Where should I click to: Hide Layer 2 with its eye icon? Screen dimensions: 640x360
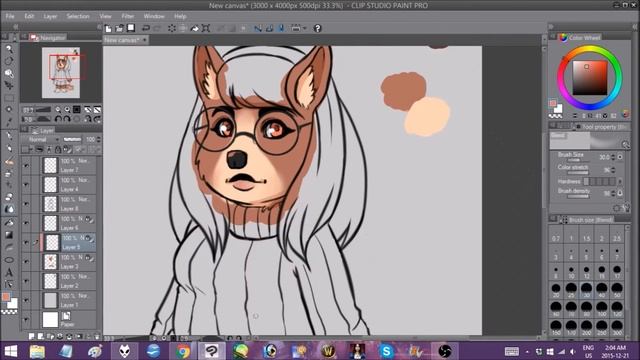point(27,281)
